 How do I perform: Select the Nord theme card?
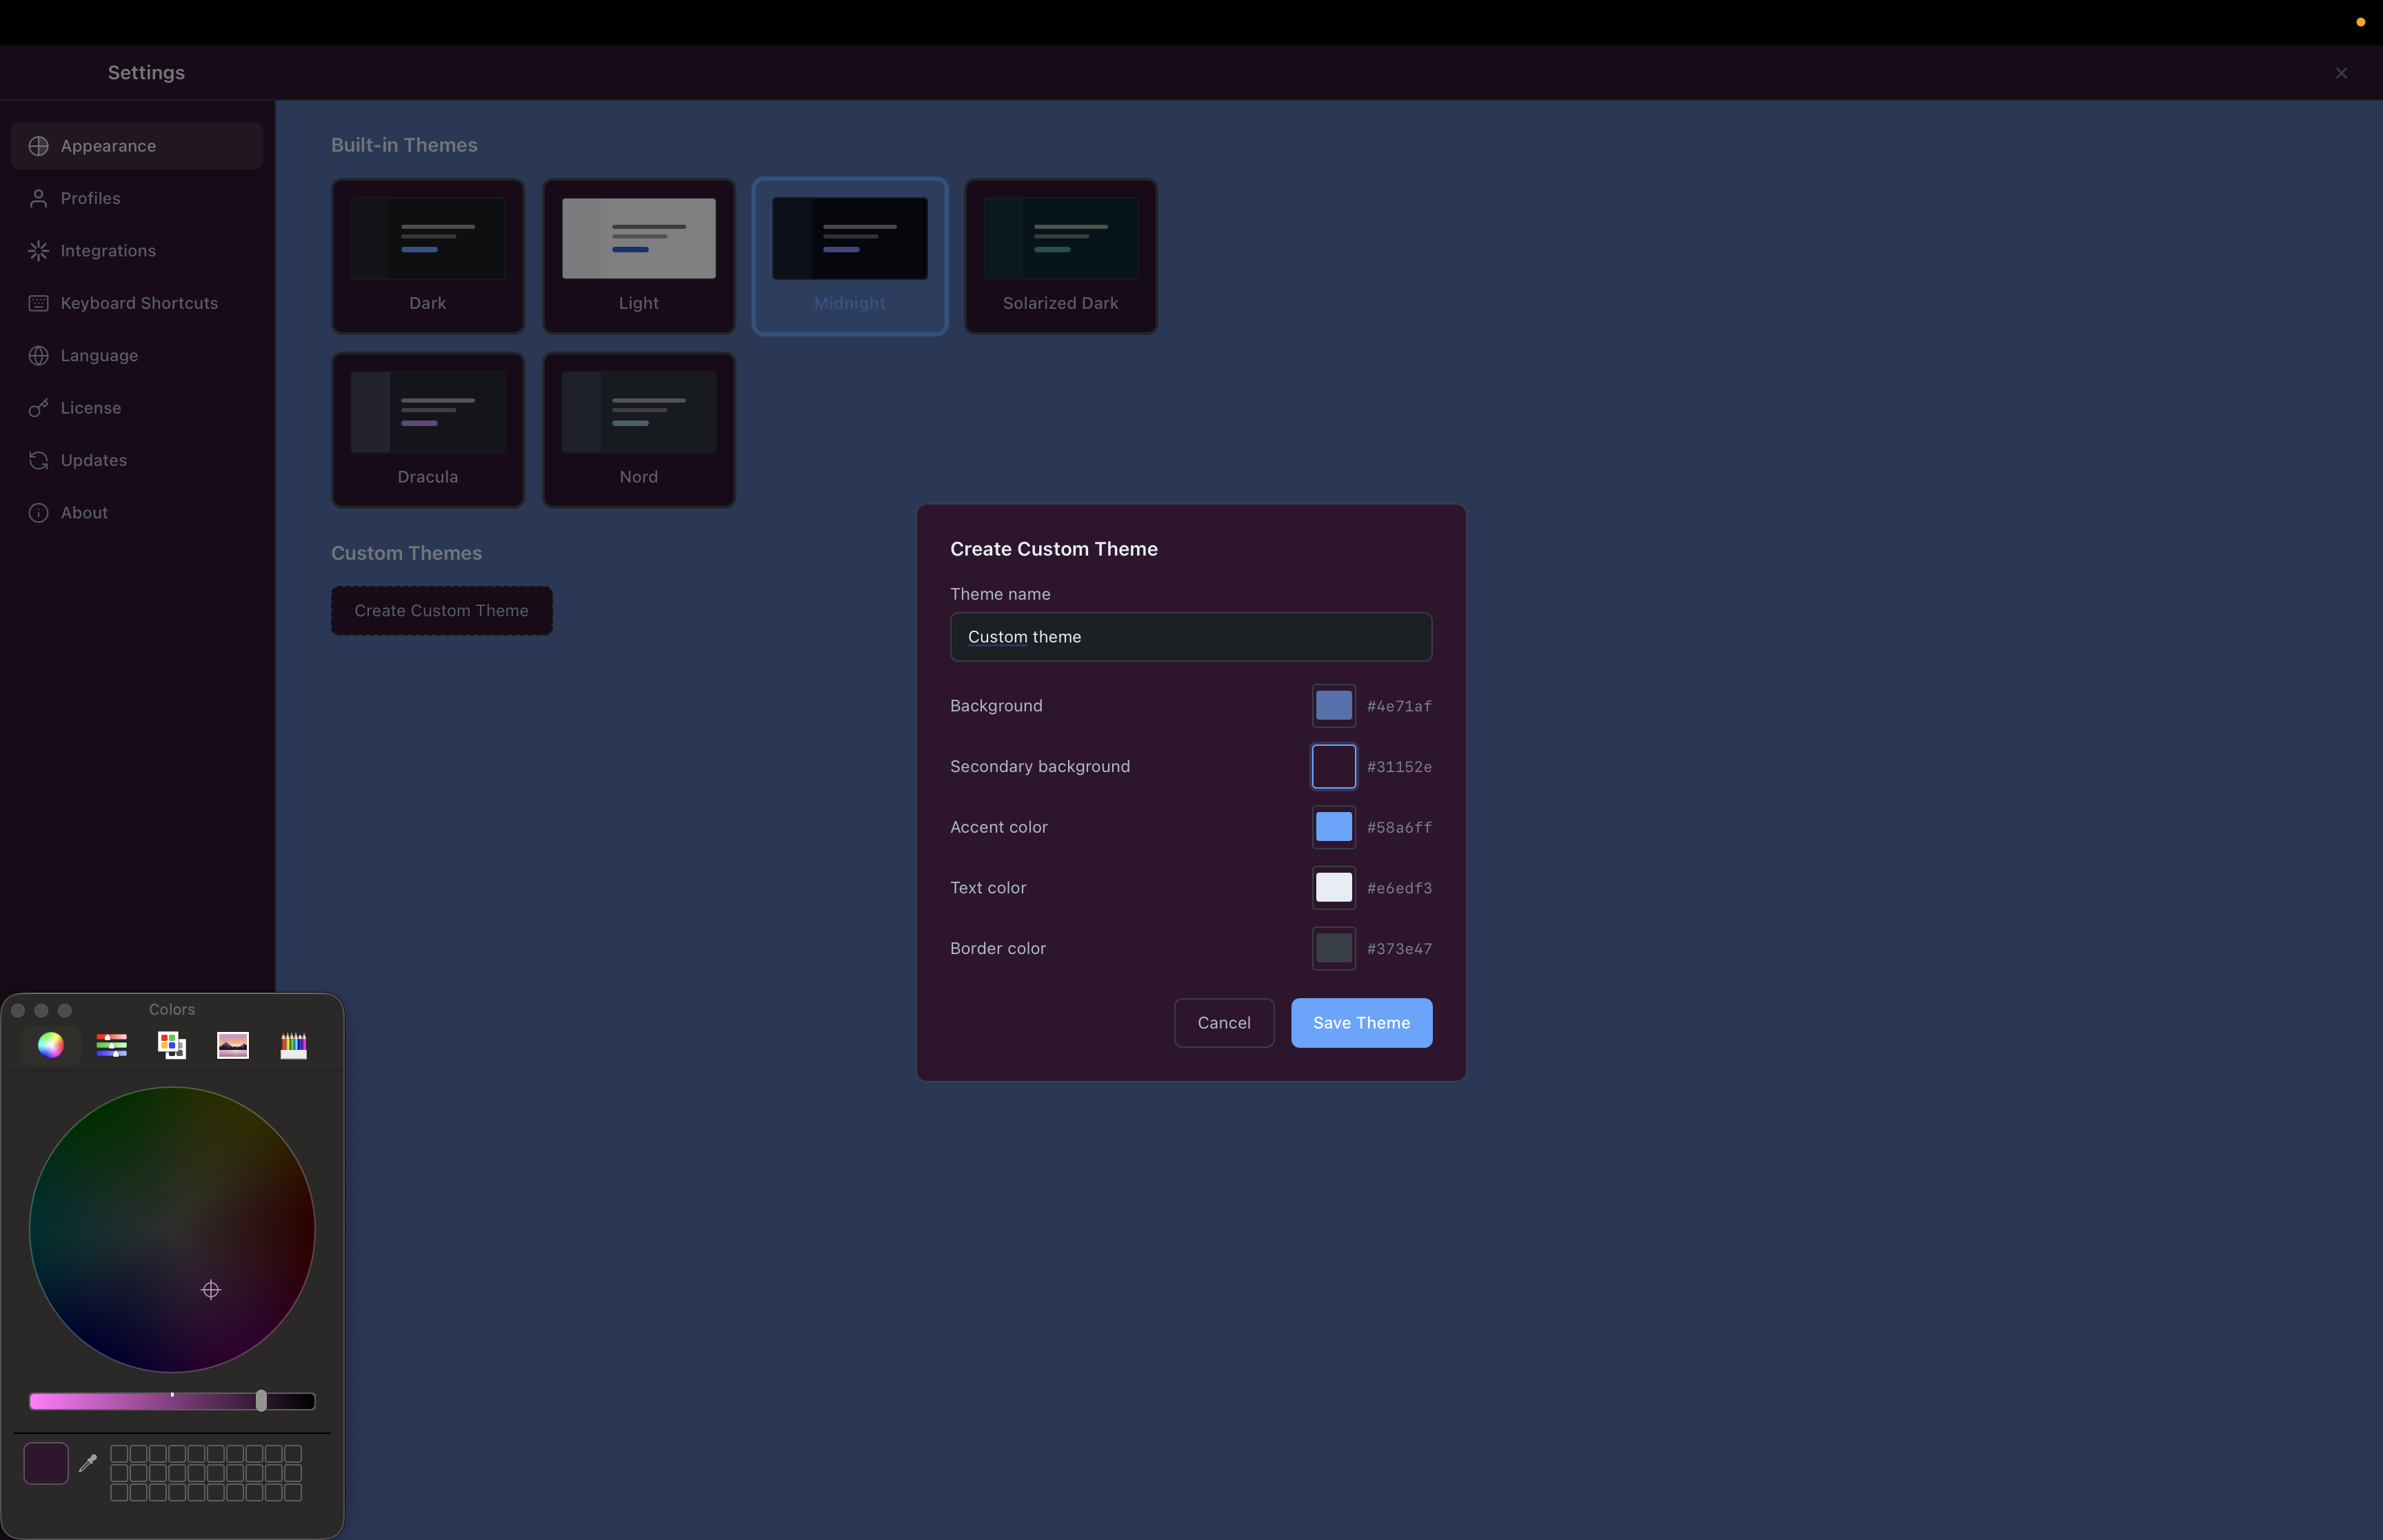click(639, 430)
